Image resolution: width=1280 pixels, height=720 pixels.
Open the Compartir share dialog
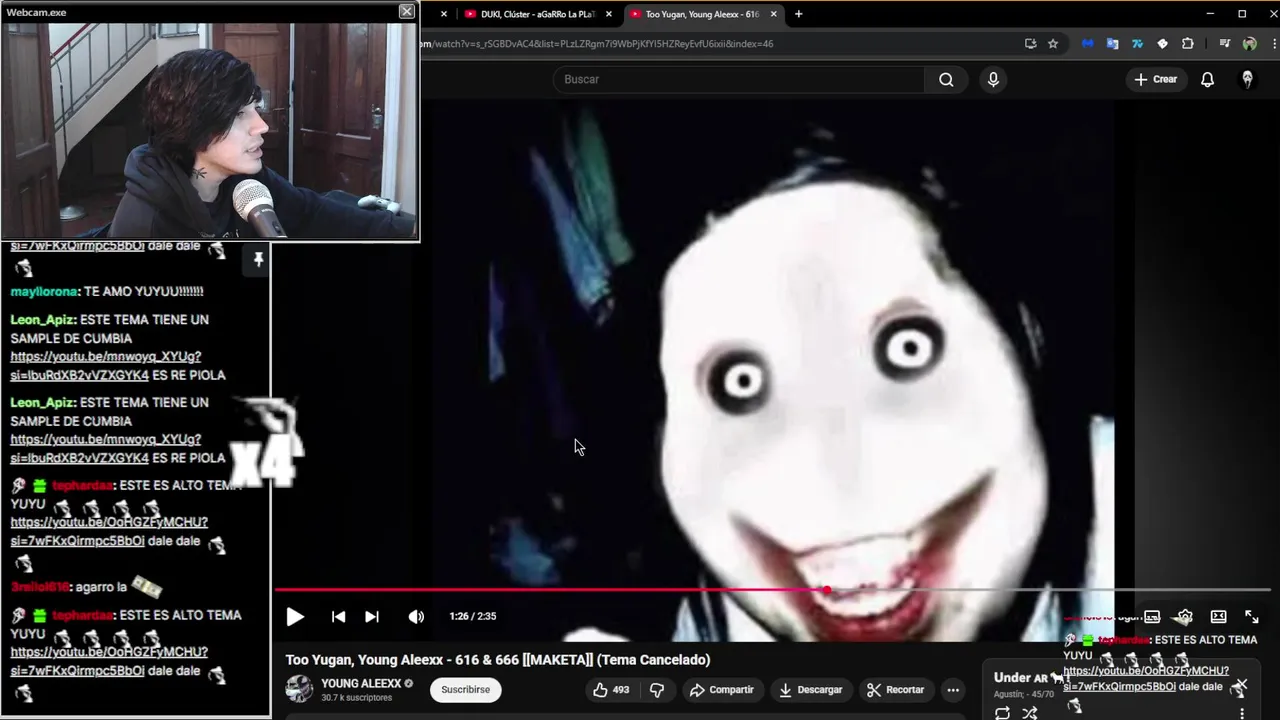coord(722,690)
